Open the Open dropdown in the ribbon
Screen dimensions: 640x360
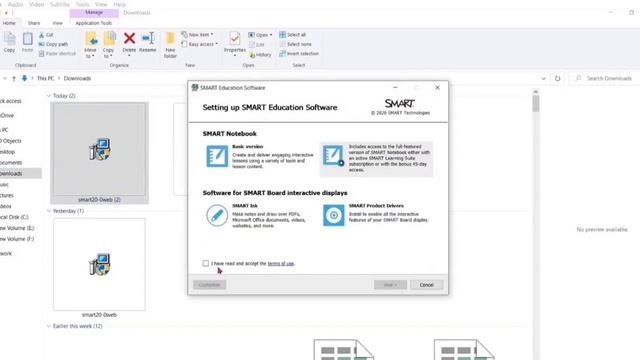[x=260, y=35]
